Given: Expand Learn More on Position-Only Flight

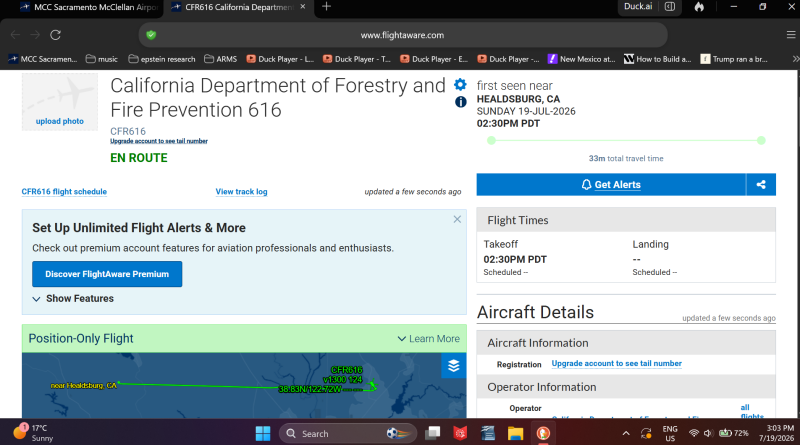Looking at the screenshot, I should 429,339.
